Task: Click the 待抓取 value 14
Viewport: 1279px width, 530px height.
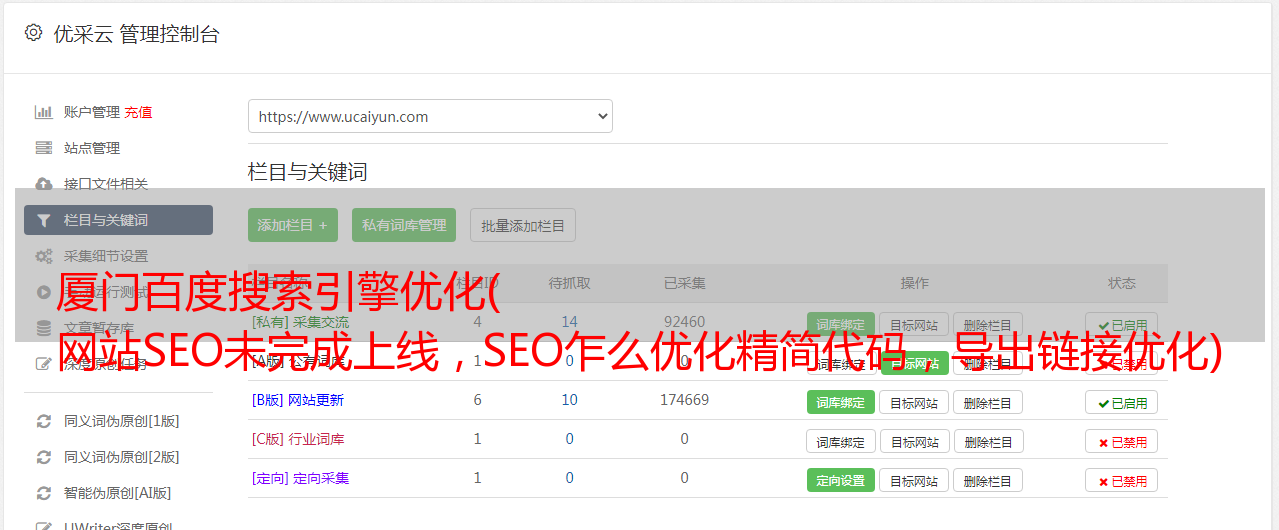Action: [569, 322]
